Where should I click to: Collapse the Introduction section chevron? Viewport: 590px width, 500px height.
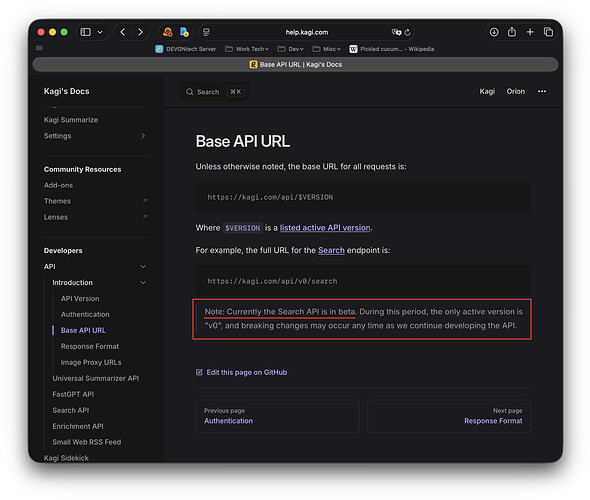coord(143,283)
